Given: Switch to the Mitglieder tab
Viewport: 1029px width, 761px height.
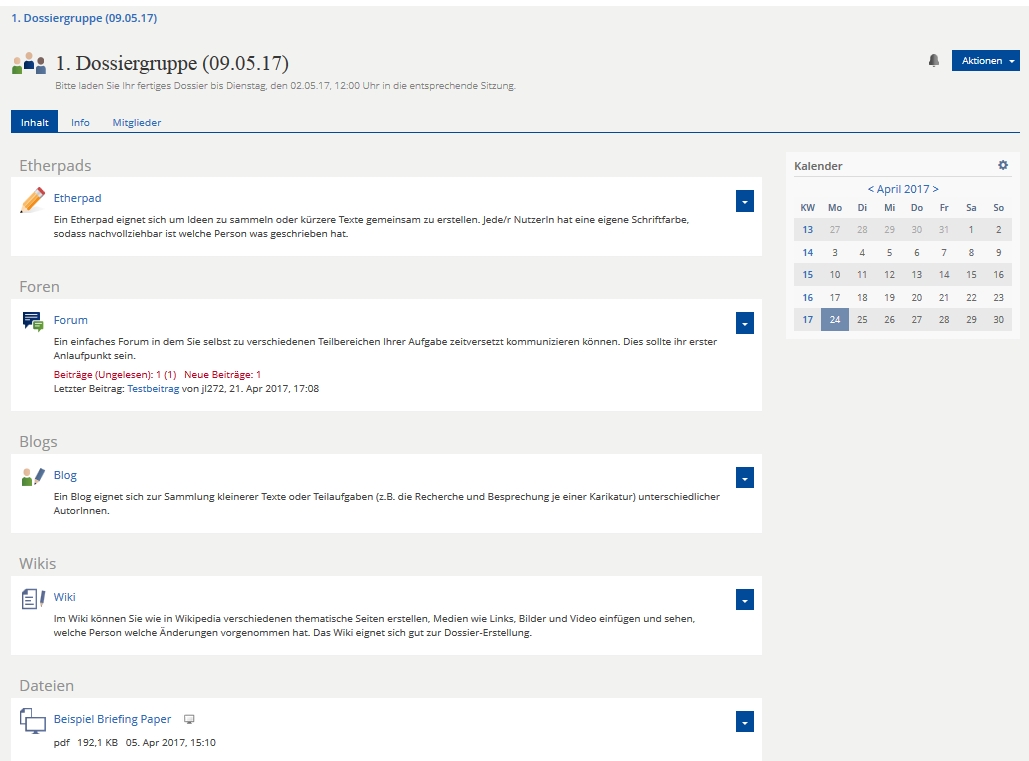Looking at the screenshot, I should click(x=136, y=122).
